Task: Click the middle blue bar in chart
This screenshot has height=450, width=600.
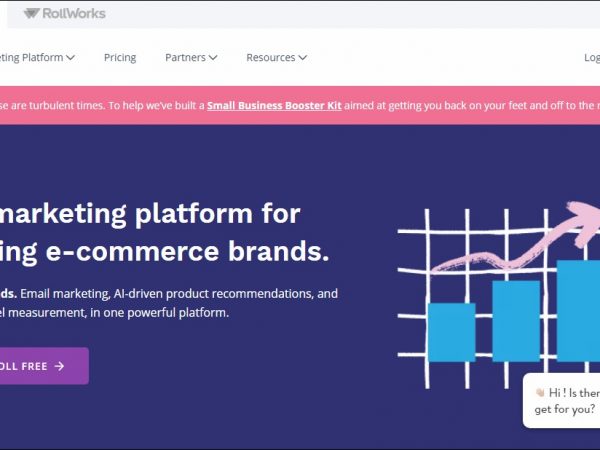Action: [x=515, y=320]
